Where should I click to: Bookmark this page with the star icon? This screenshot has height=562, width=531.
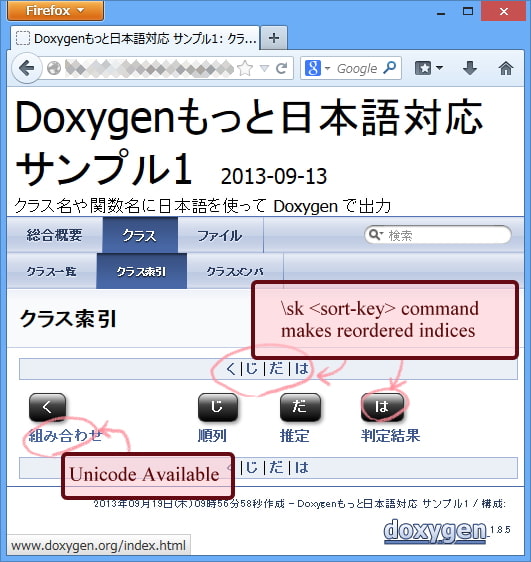tap(245, 68)
